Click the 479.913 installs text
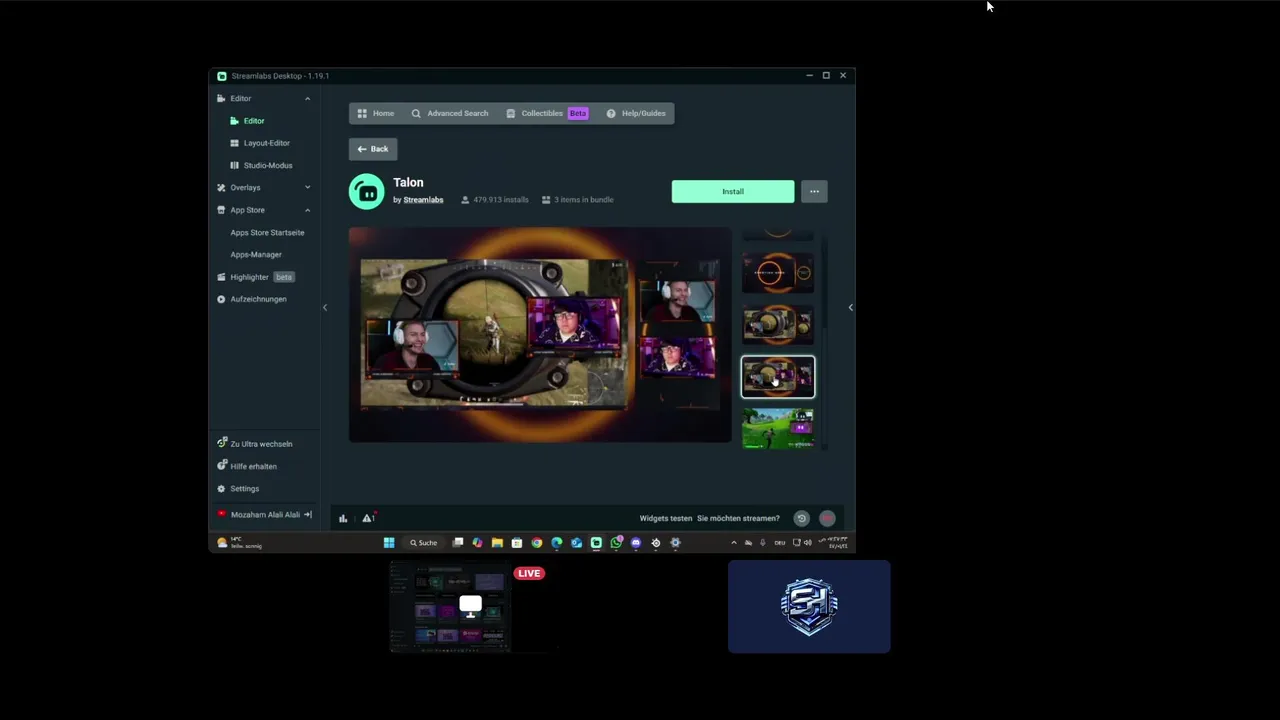The width and height of the screenshot is (1280, 720). pyautogui.click(x=500, y=200)
